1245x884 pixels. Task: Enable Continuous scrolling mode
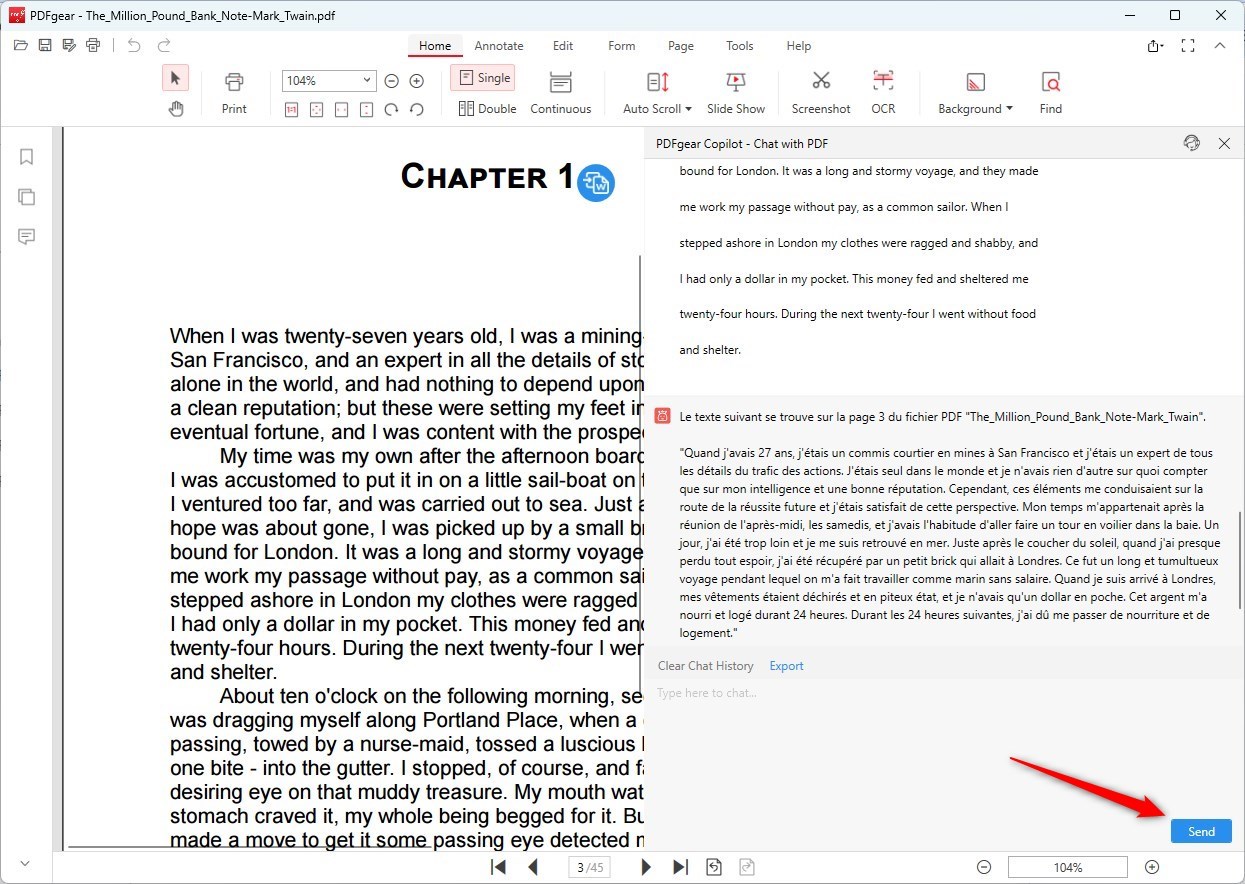coord(560,90)
